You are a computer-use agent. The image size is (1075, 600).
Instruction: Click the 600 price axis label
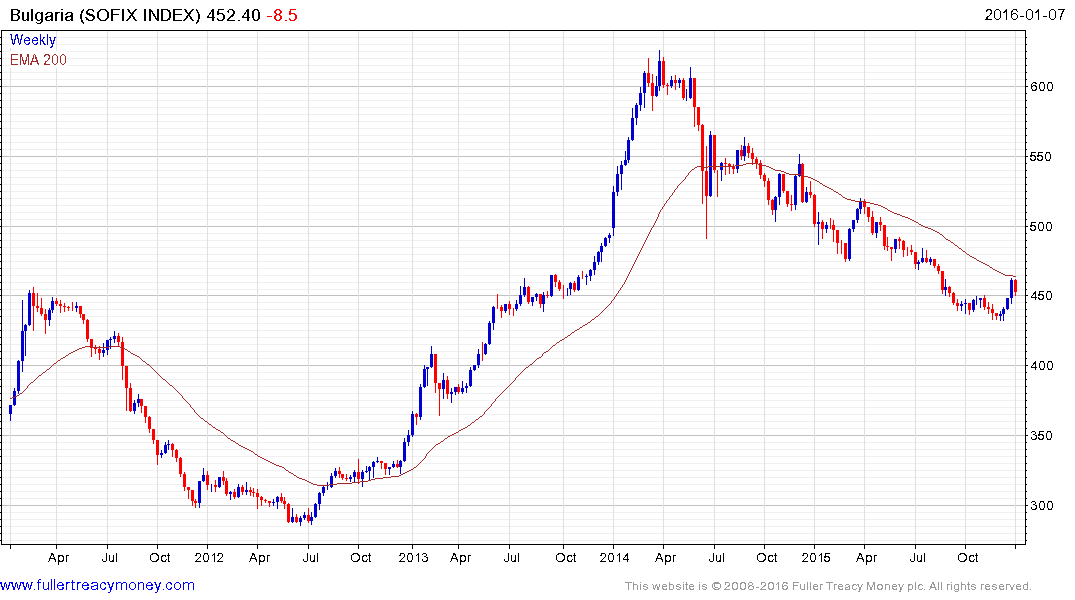click(1041, 86)
